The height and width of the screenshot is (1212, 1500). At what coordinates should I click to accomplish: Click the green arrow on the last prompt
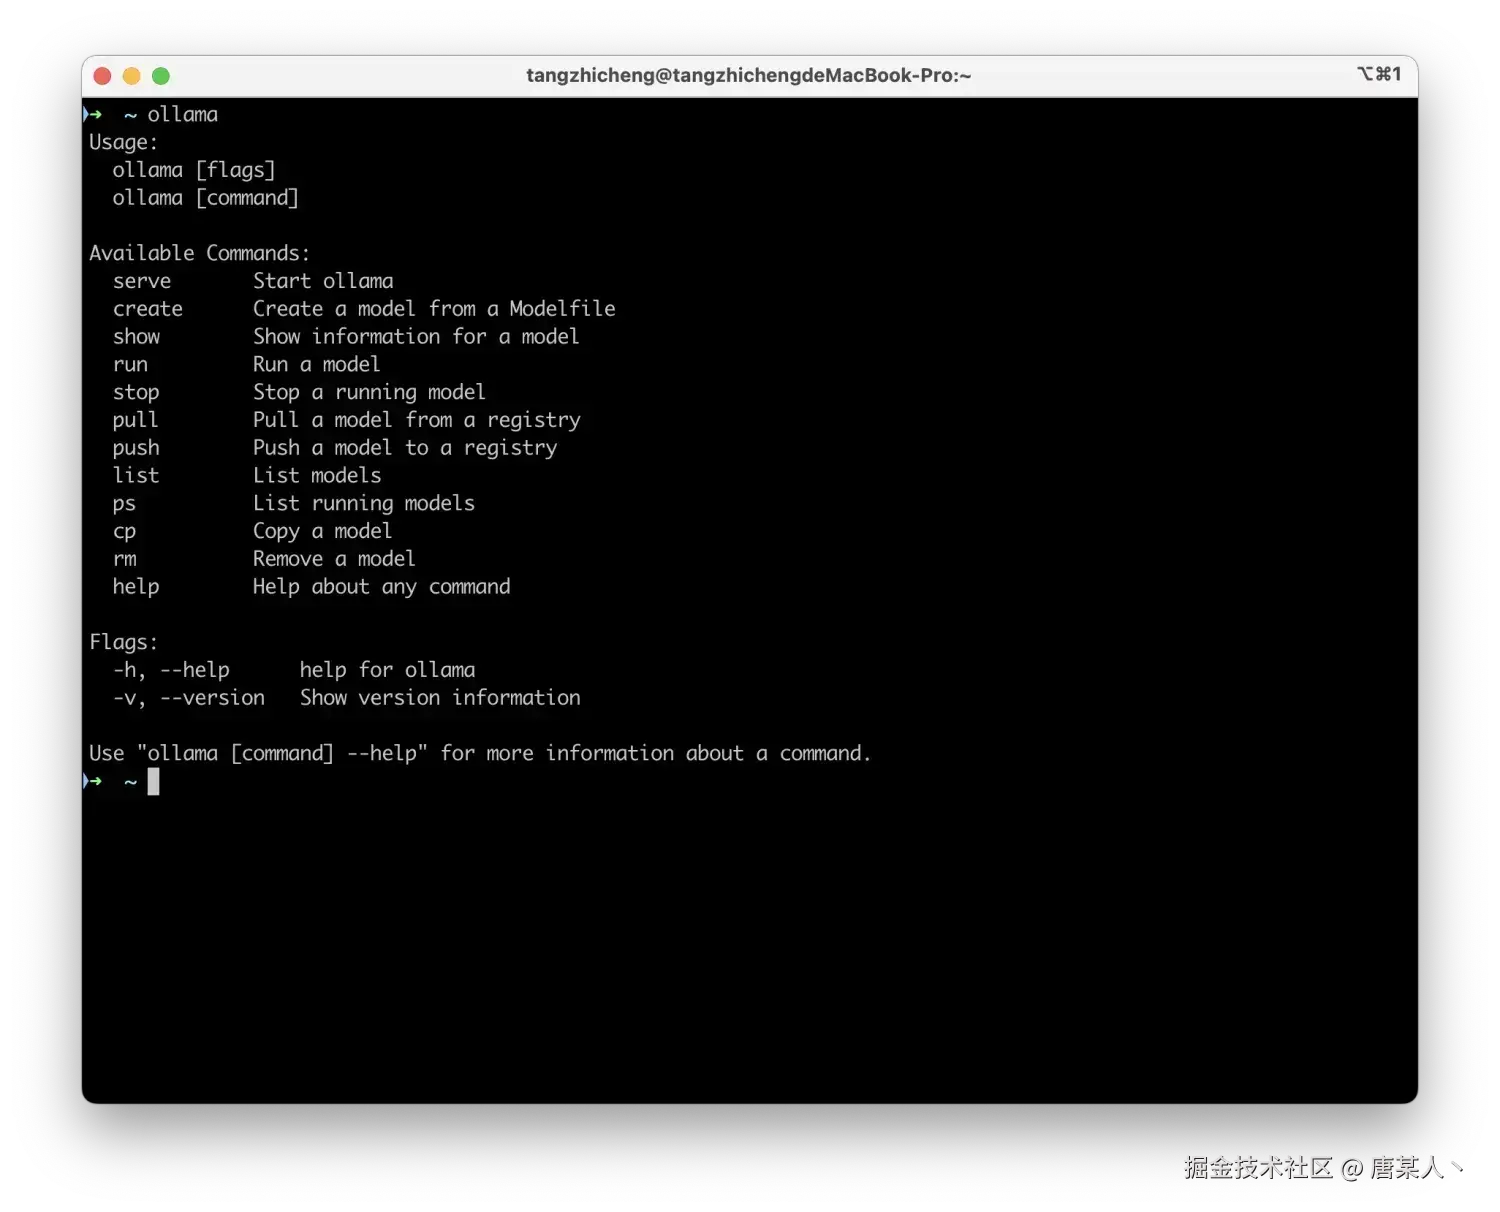point(94,782)
